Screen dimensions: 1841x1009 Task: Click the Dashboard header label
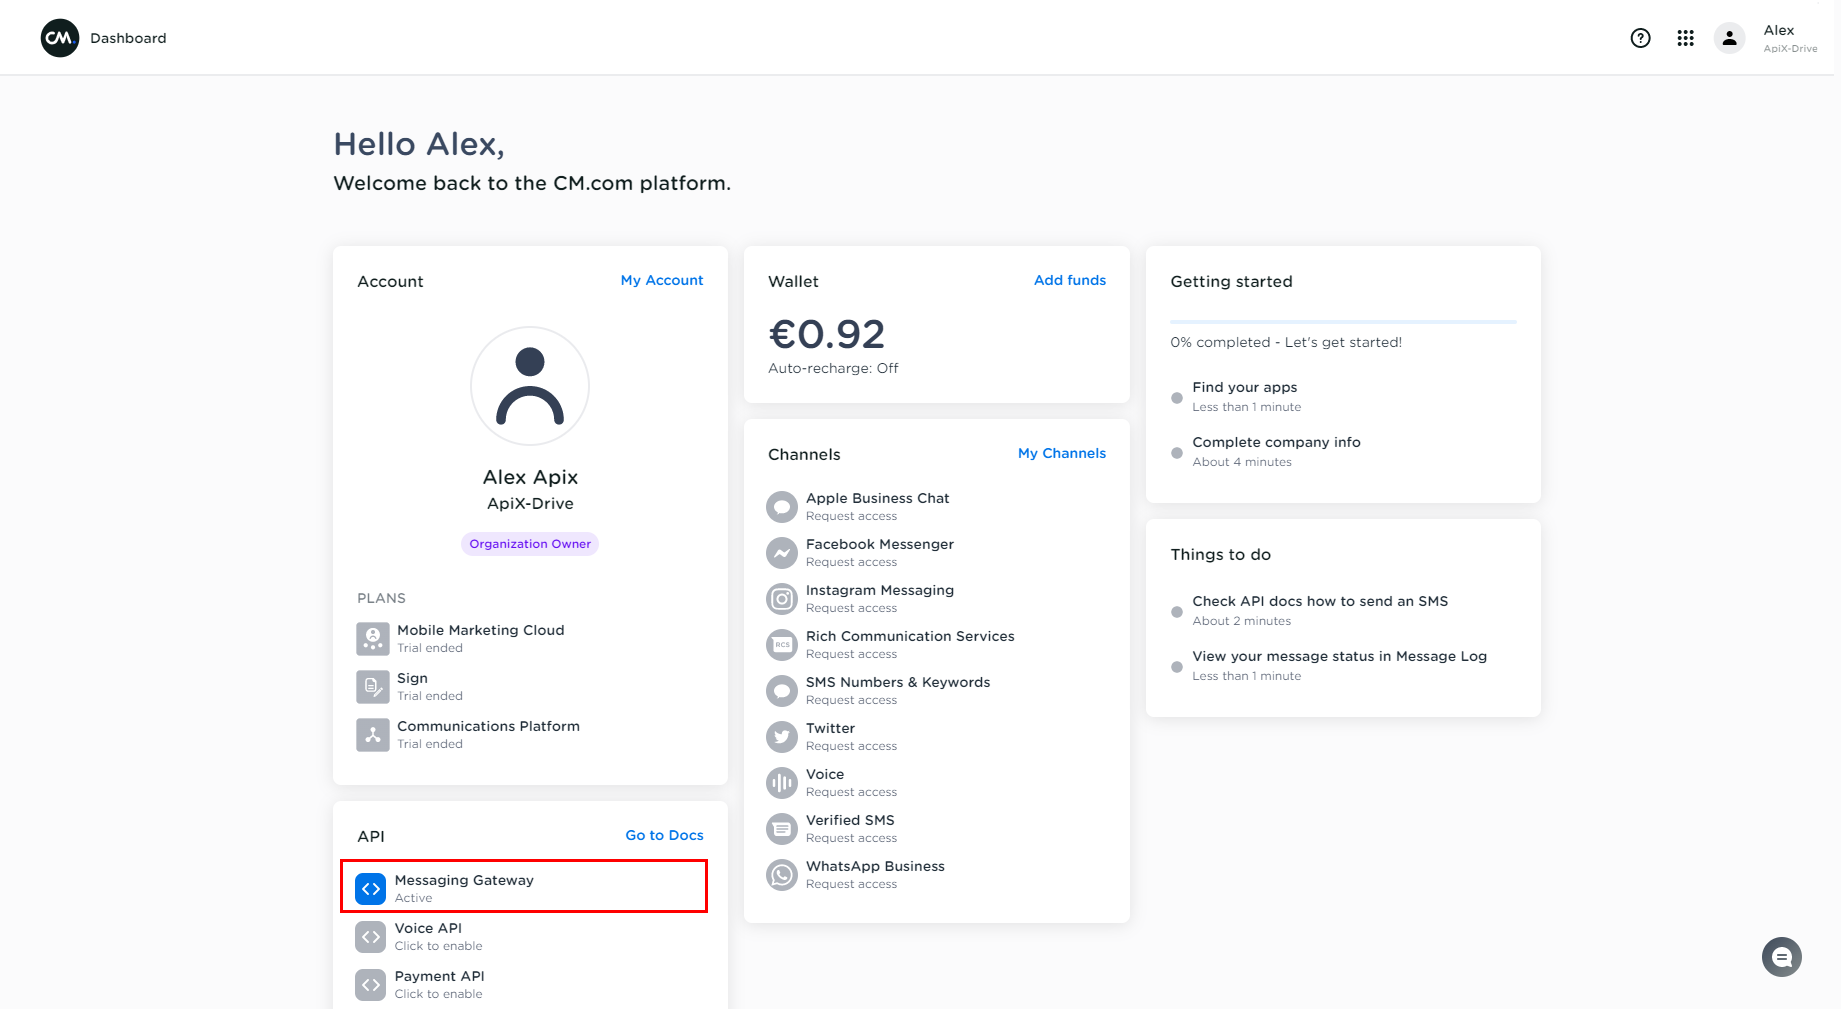(x=128, y=38)
